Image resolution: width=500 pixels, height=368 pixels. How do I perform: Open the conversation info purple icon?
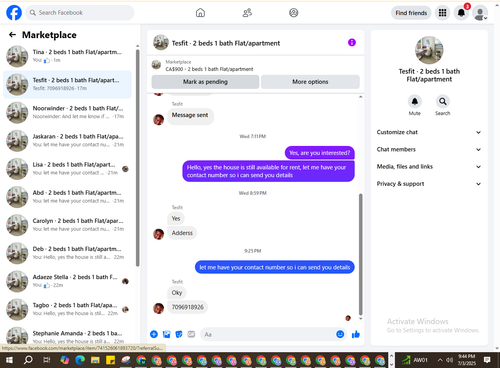[352, 42]
